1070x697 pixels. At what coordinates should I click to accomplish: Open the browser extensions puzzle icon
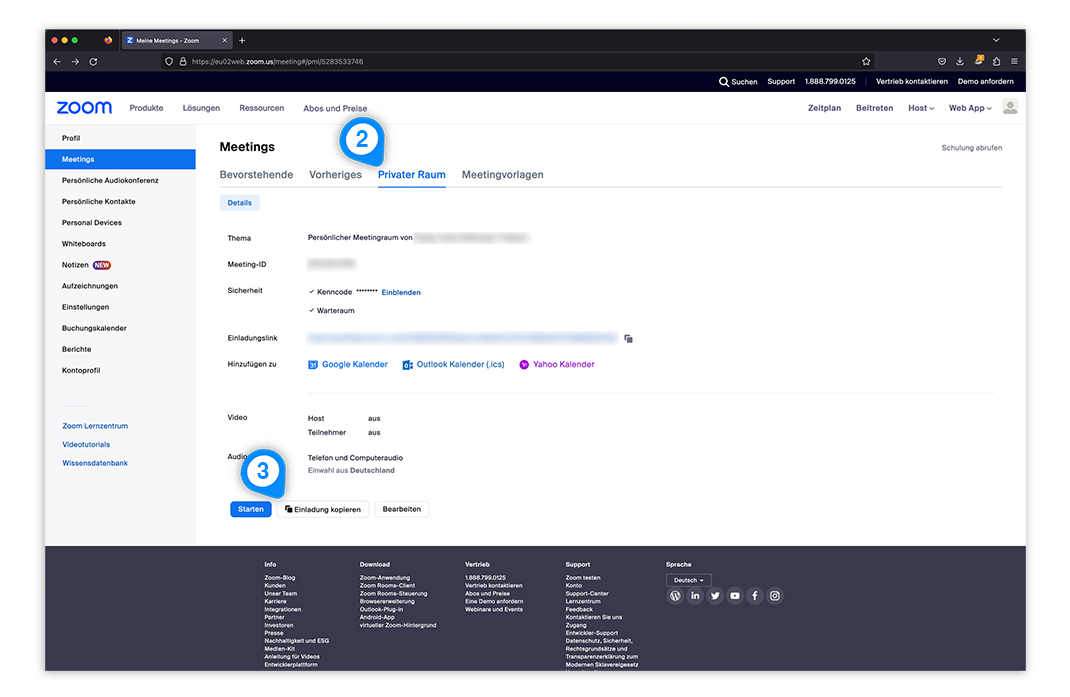click(x=996, y=61)
